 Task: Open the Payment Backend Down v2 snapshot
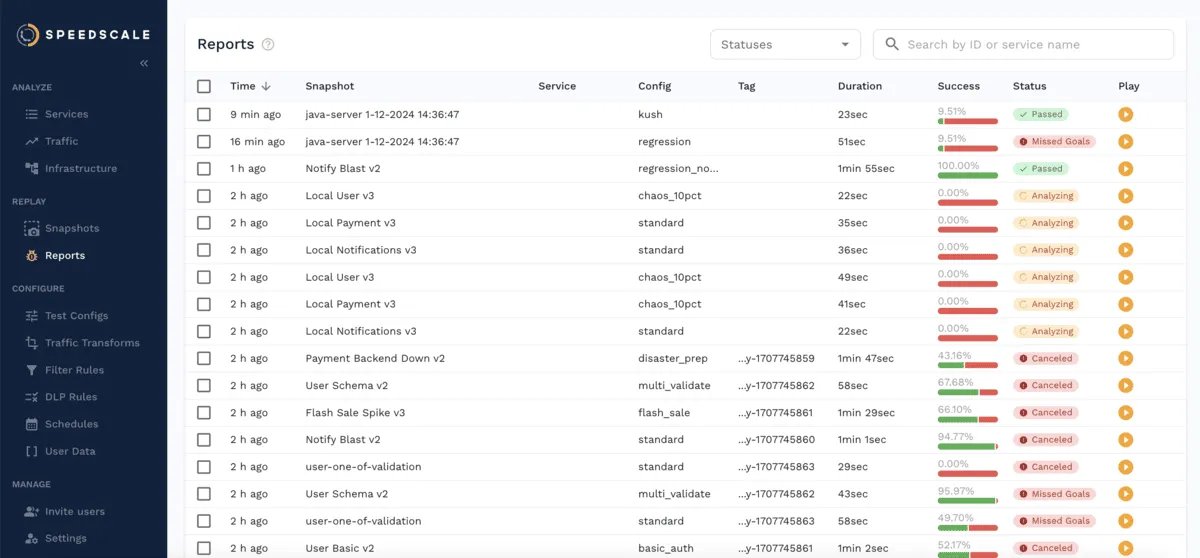(x=375, y=358)
